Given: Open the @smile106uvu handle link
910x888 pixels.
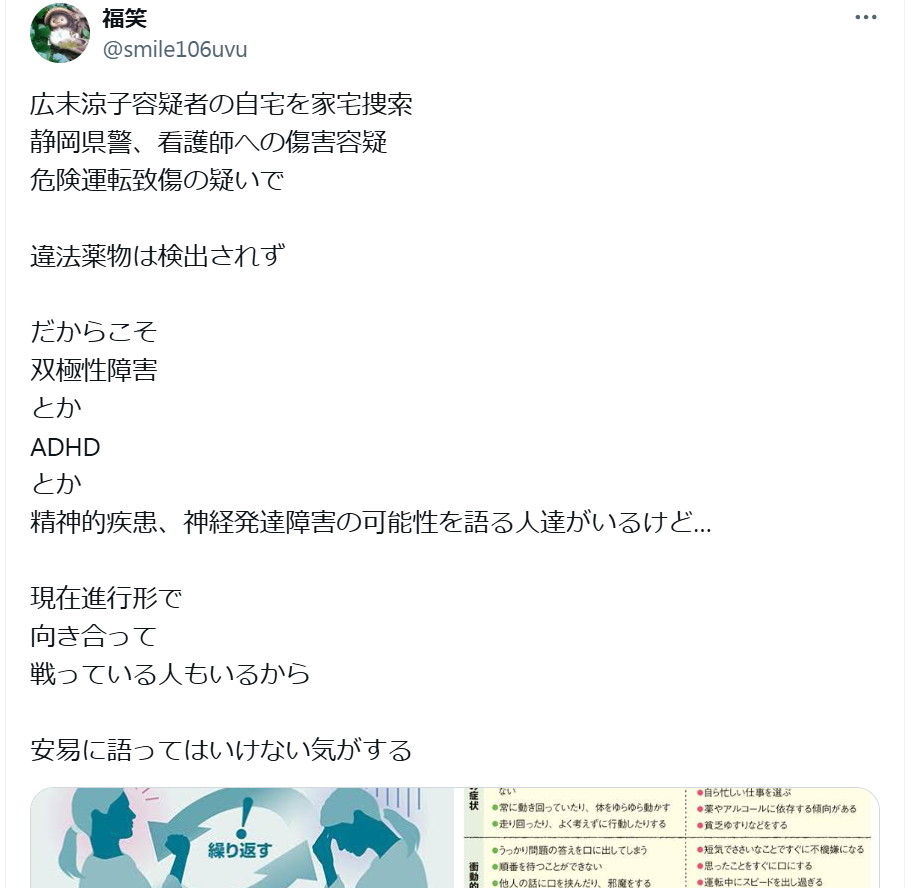Looking at the screenshot, I should (175, 50).
